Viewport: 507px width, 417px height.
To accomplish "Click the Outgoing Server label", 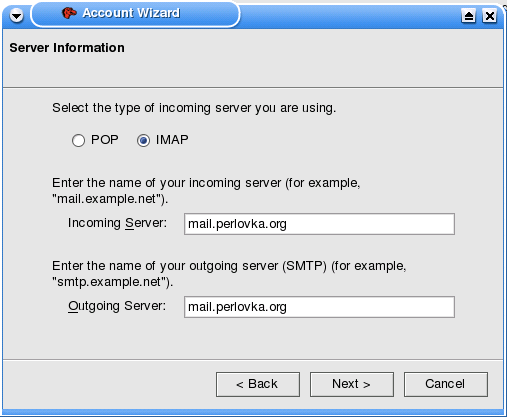I will (x=117, y=306).
